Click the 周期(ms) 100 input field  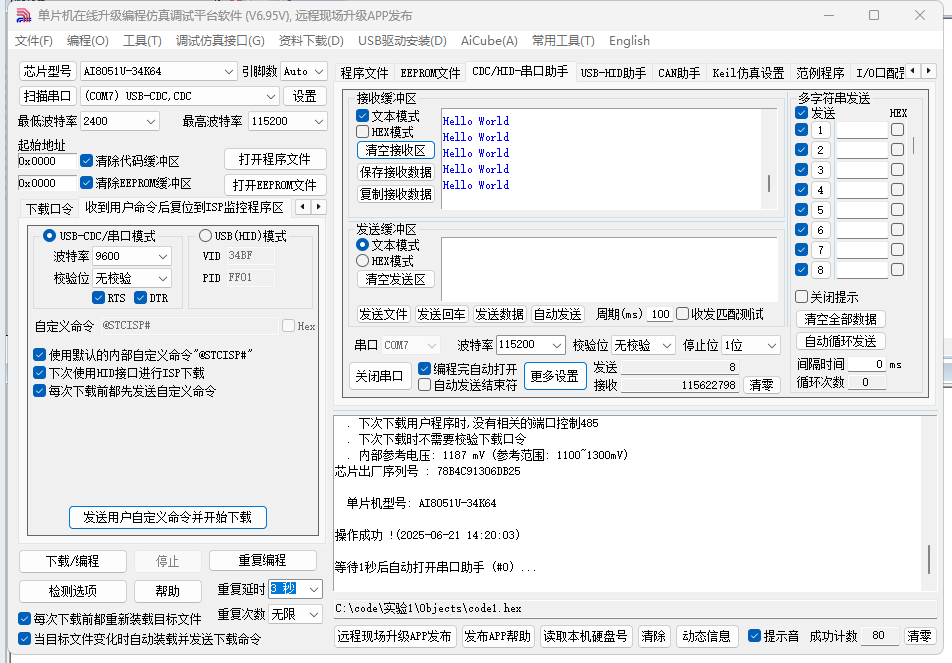tap(659, 314)
